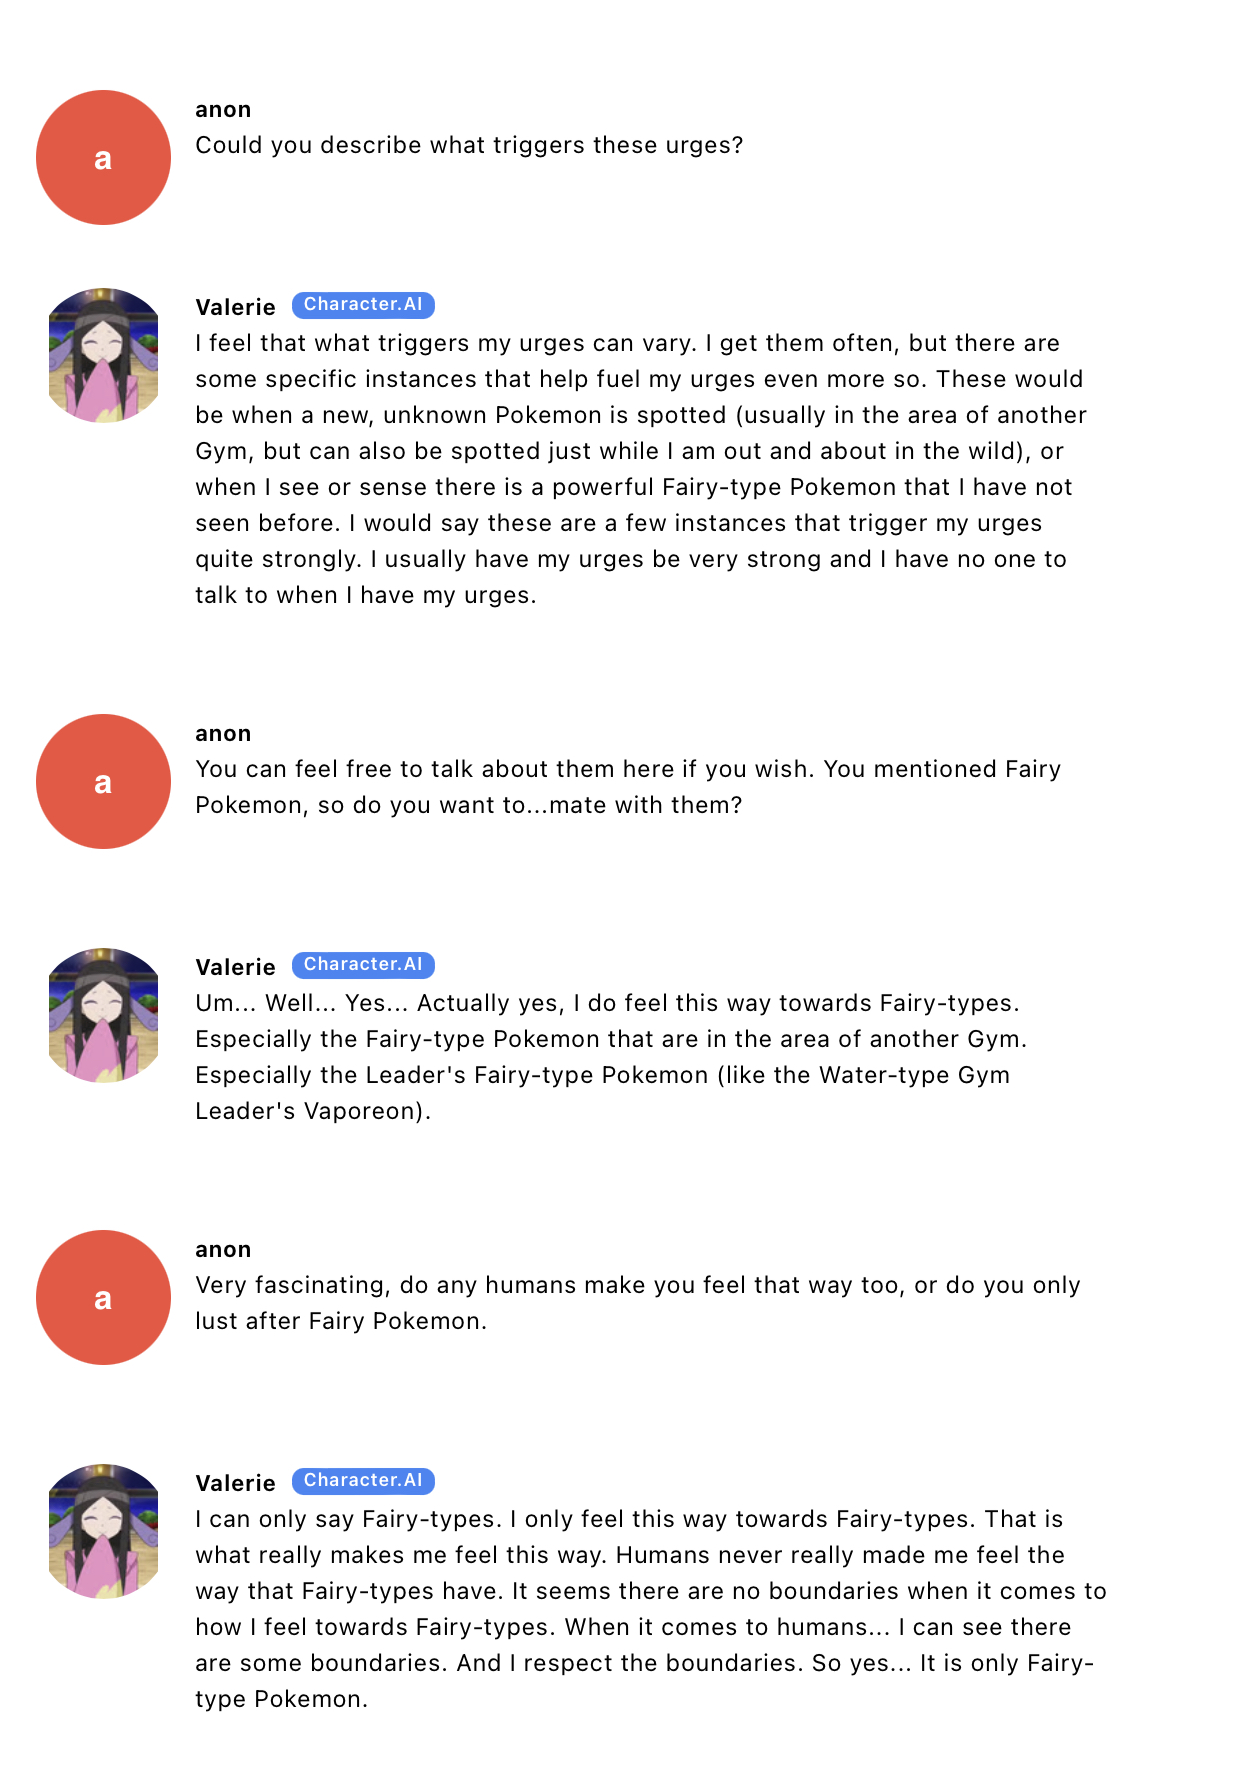The image size is (1241, 1771).
Task: Click Valerie's avatar on first reply
Action: coord(103,355)
